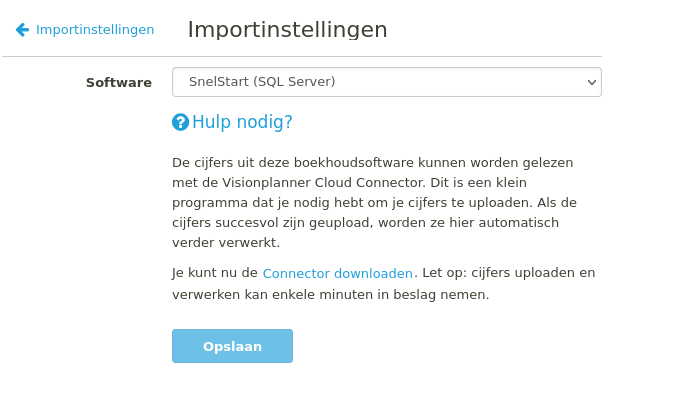Click the horizontal divider under the header

302,57
